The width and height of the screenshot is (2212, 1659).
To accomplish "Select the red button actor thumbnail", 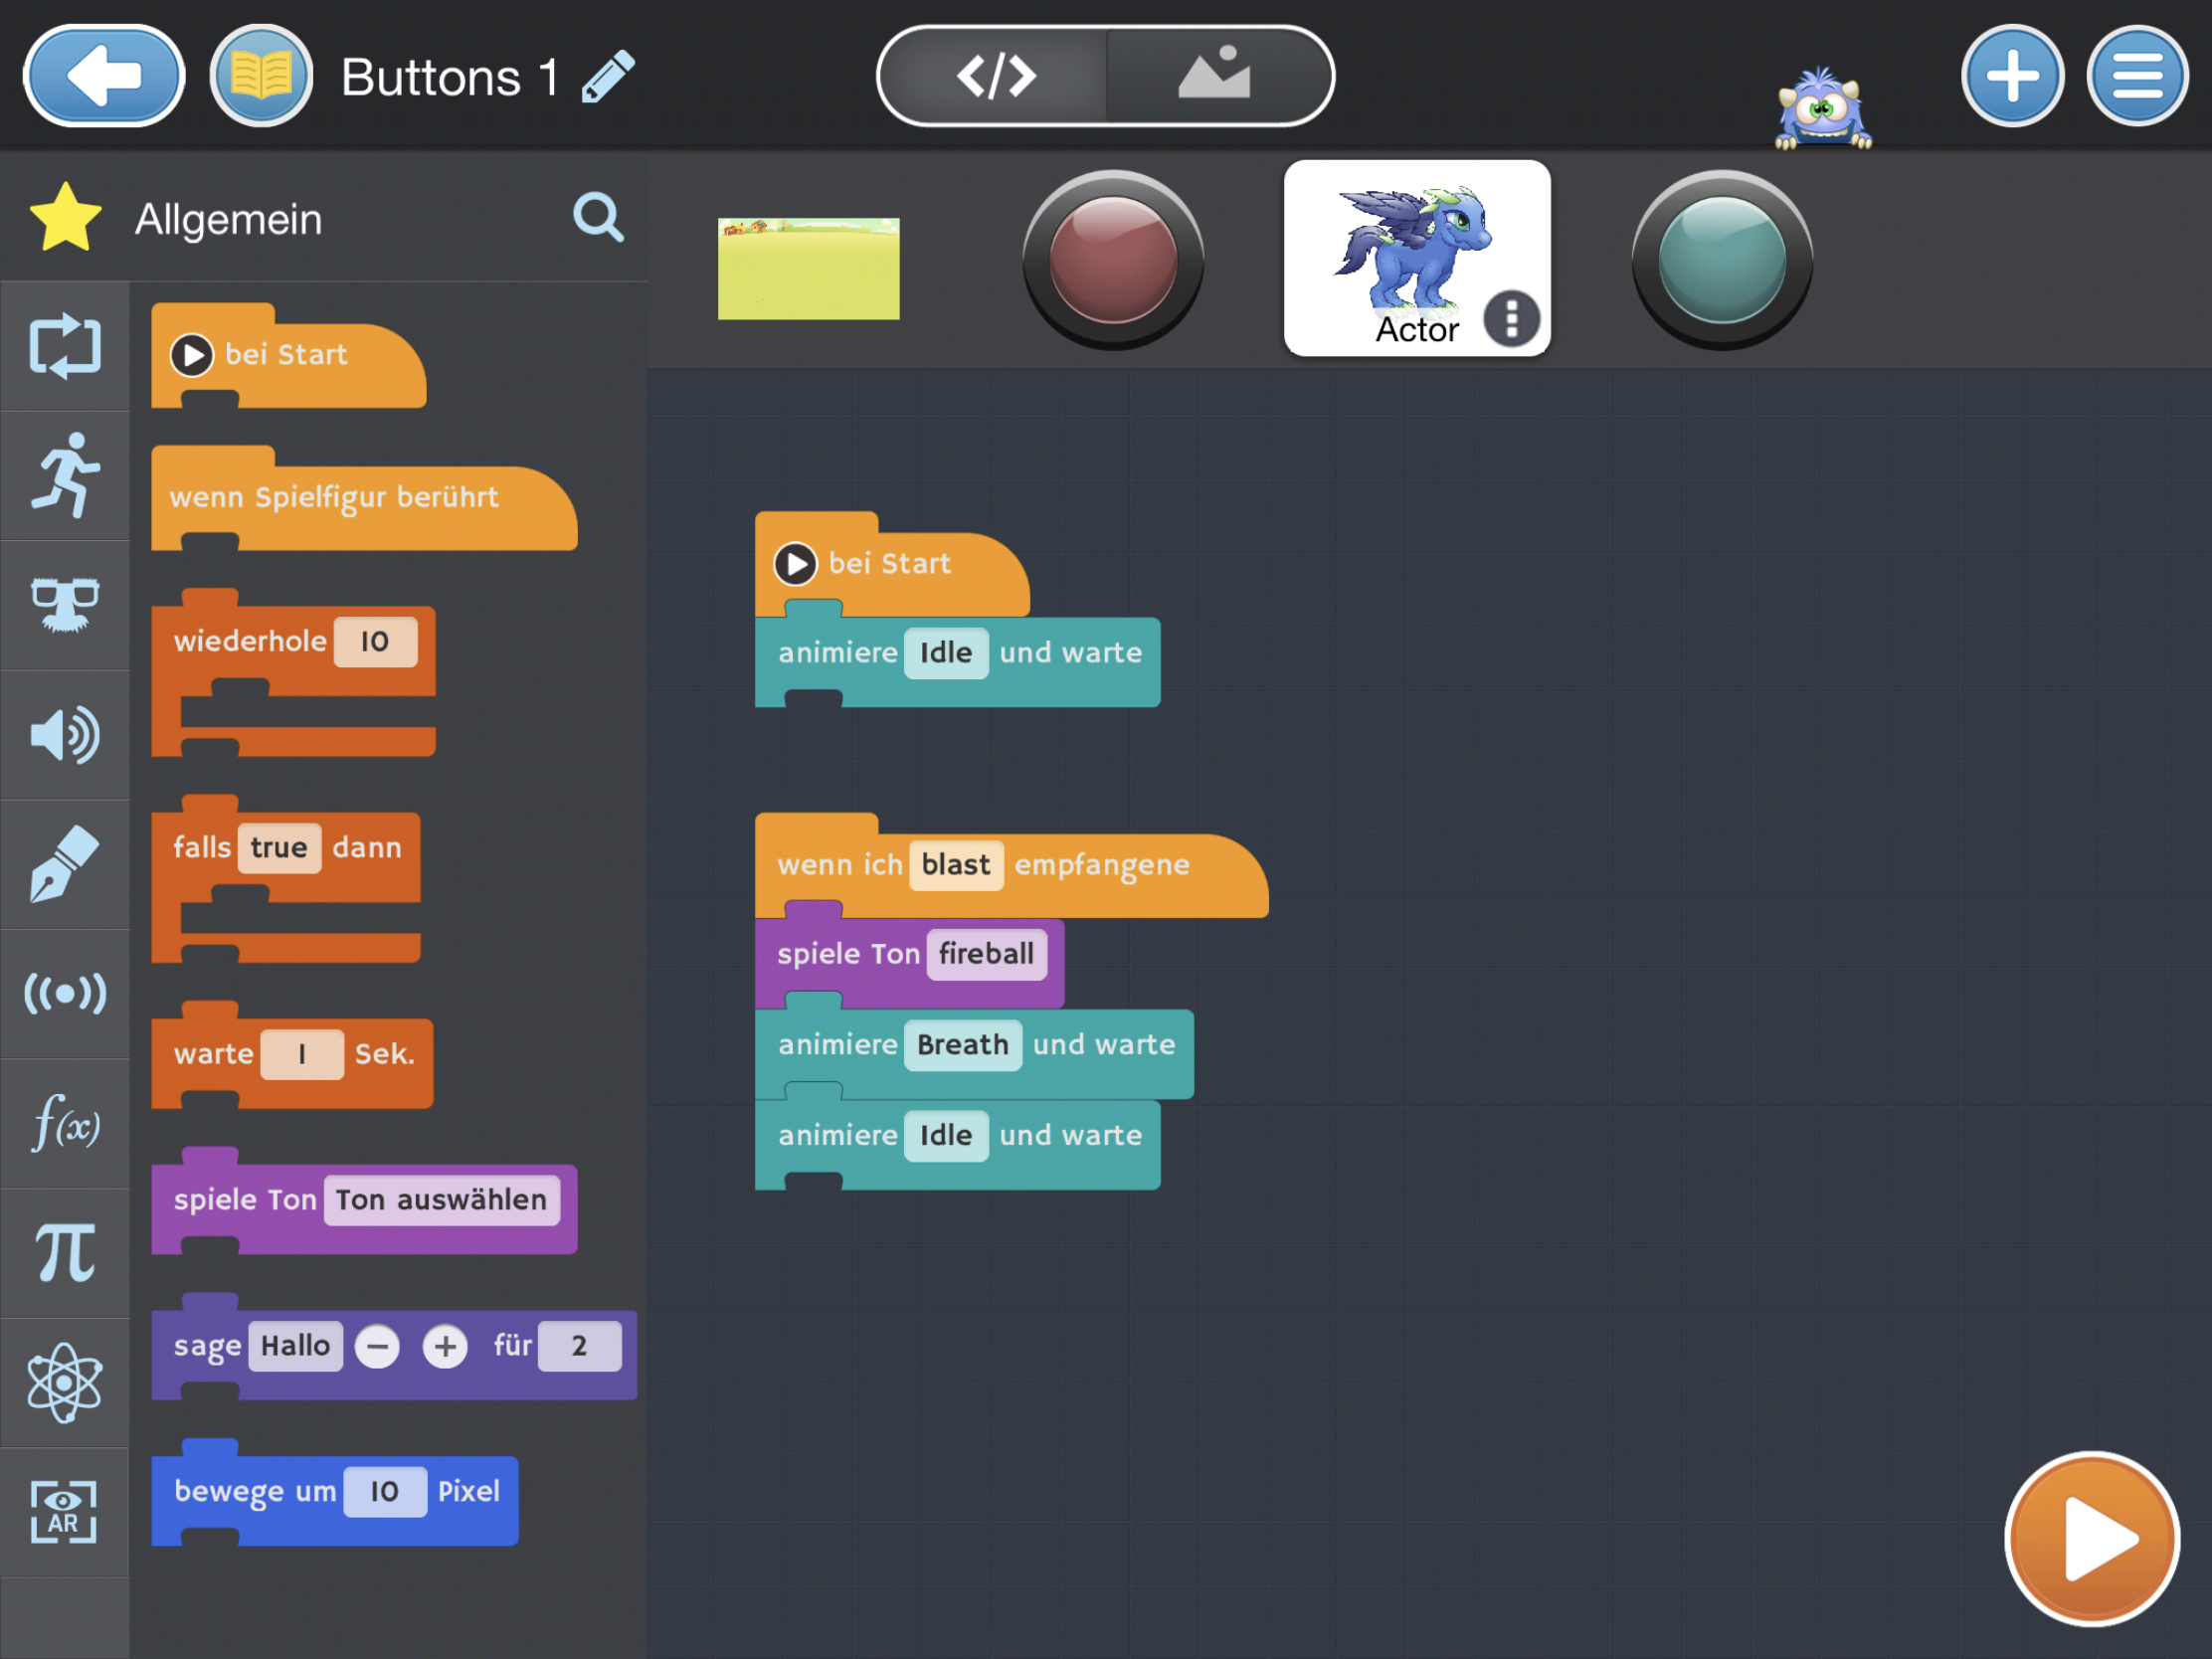I will (1113, 259).
